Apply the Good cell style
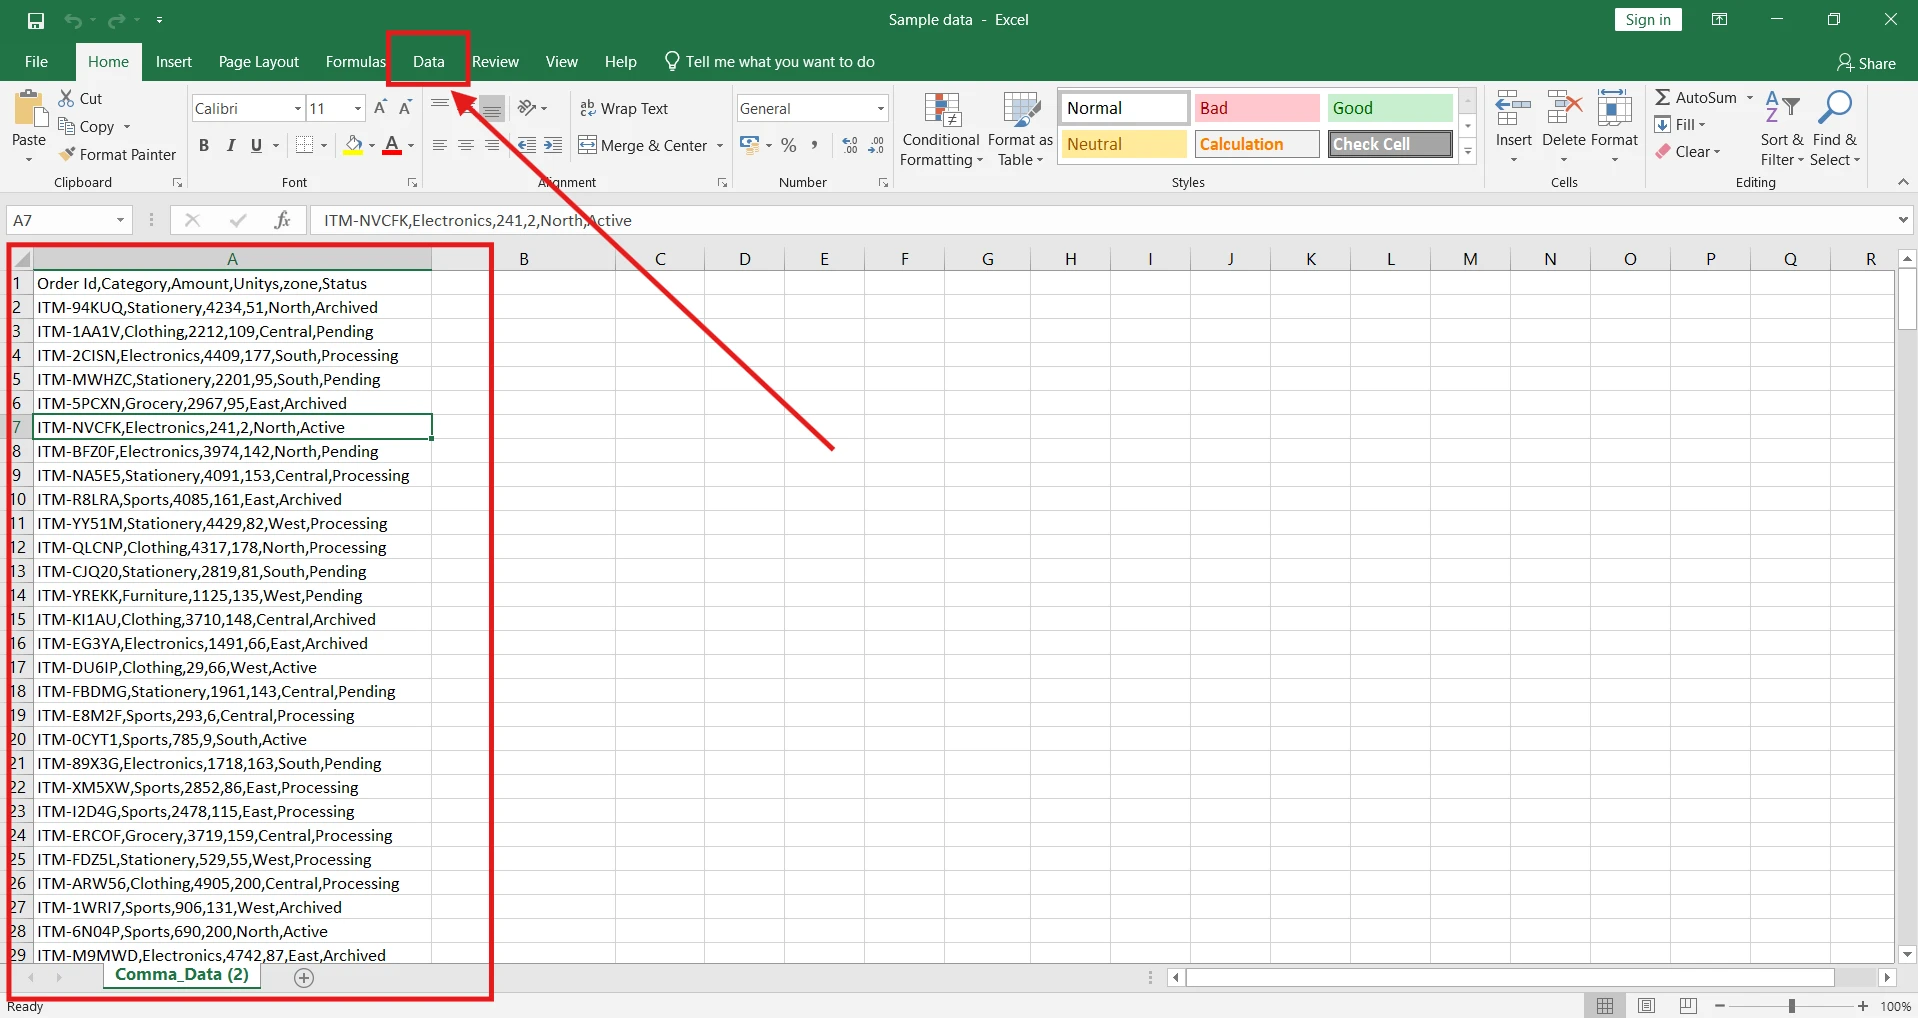Screen dimensions: 1918x1018 pyautogui.click(x=1389, y=107)
